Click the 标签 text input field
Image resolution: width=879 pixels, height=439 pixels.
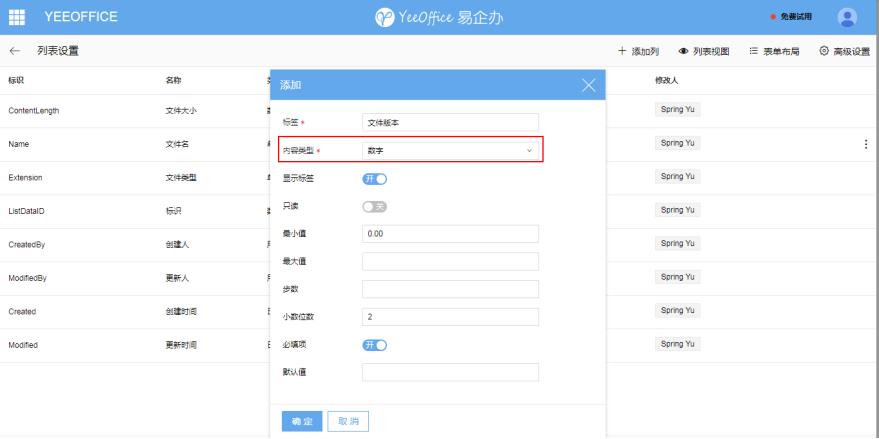450,123
